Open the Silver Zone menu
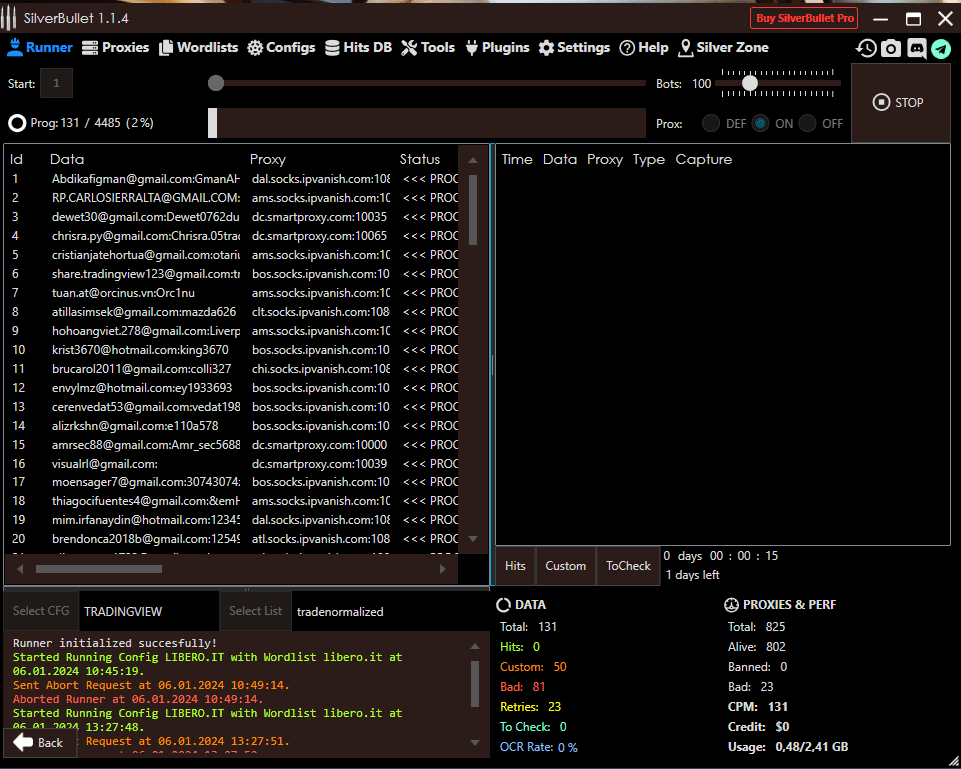The height and width of the screenshot is (769, 961). (x=723, y=48)
